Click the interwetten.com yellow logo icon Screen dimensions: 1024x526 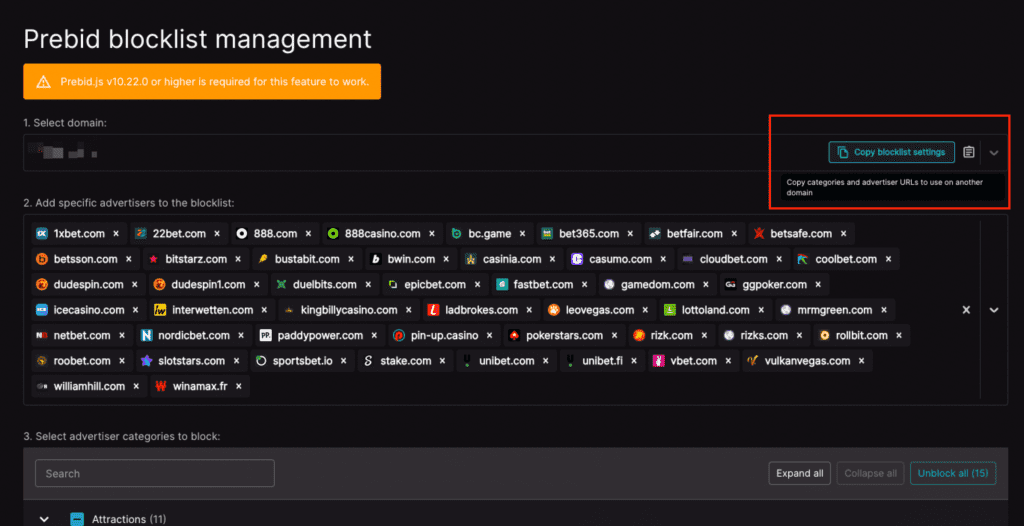160,310
